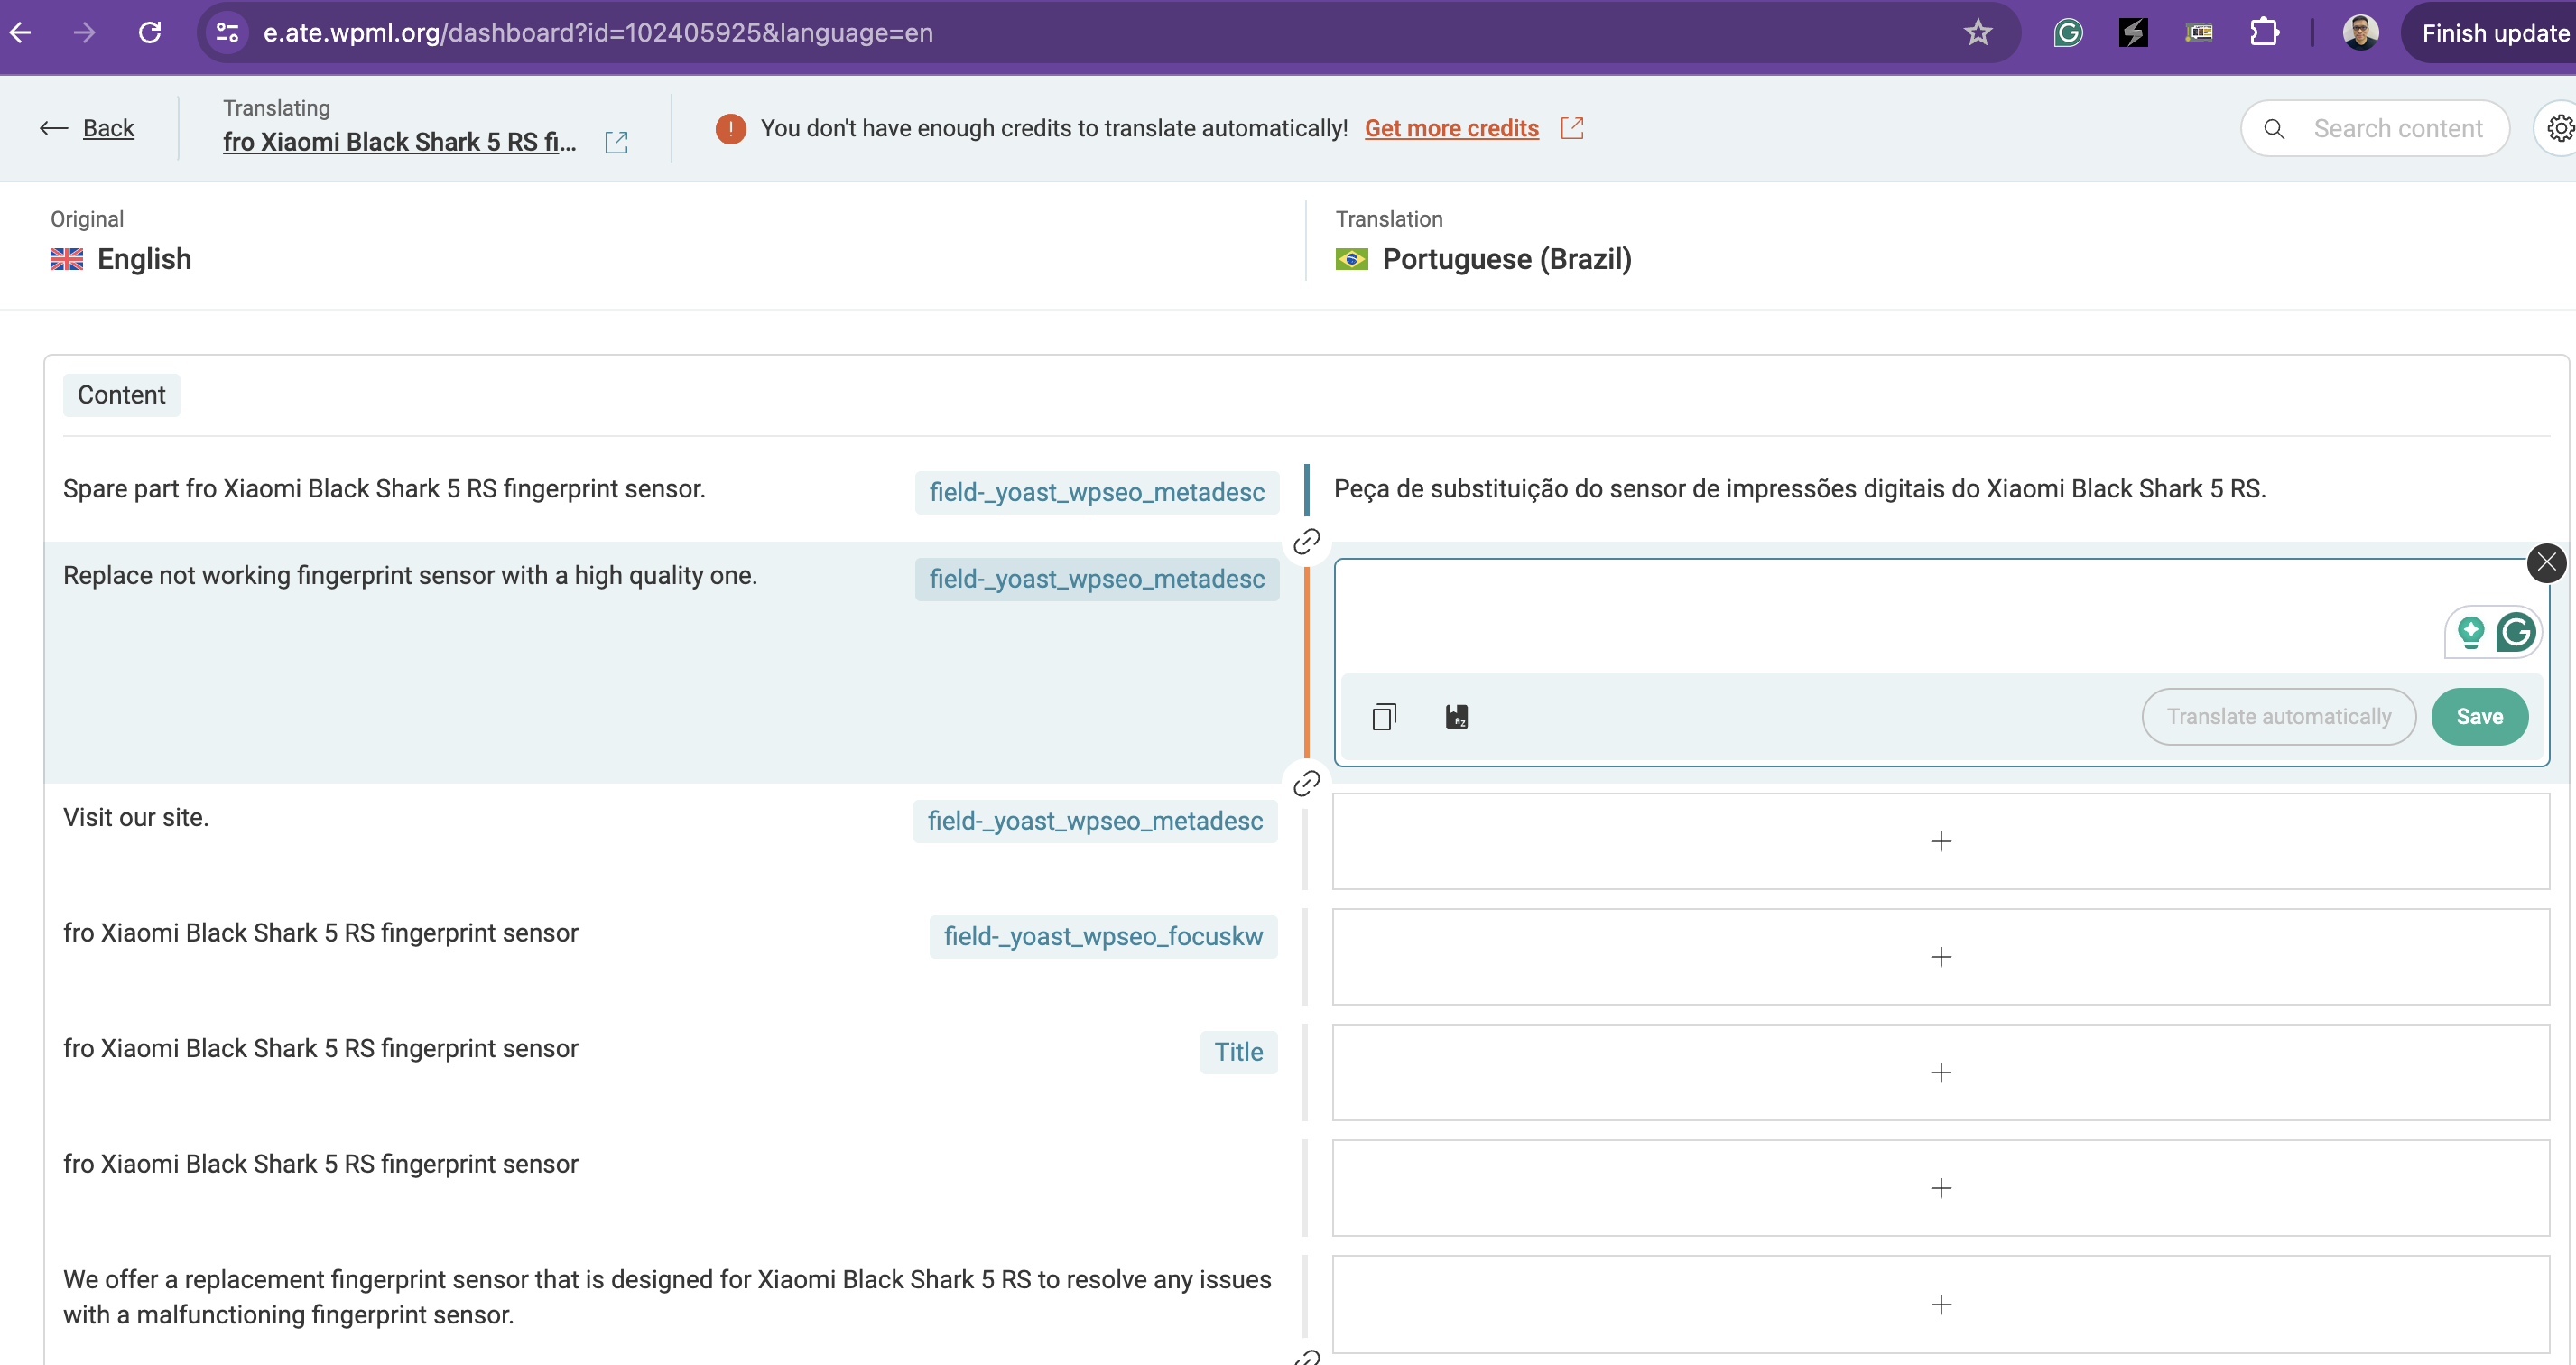
Task: Click the link icon below the active segment
Action: point(1307,783)
